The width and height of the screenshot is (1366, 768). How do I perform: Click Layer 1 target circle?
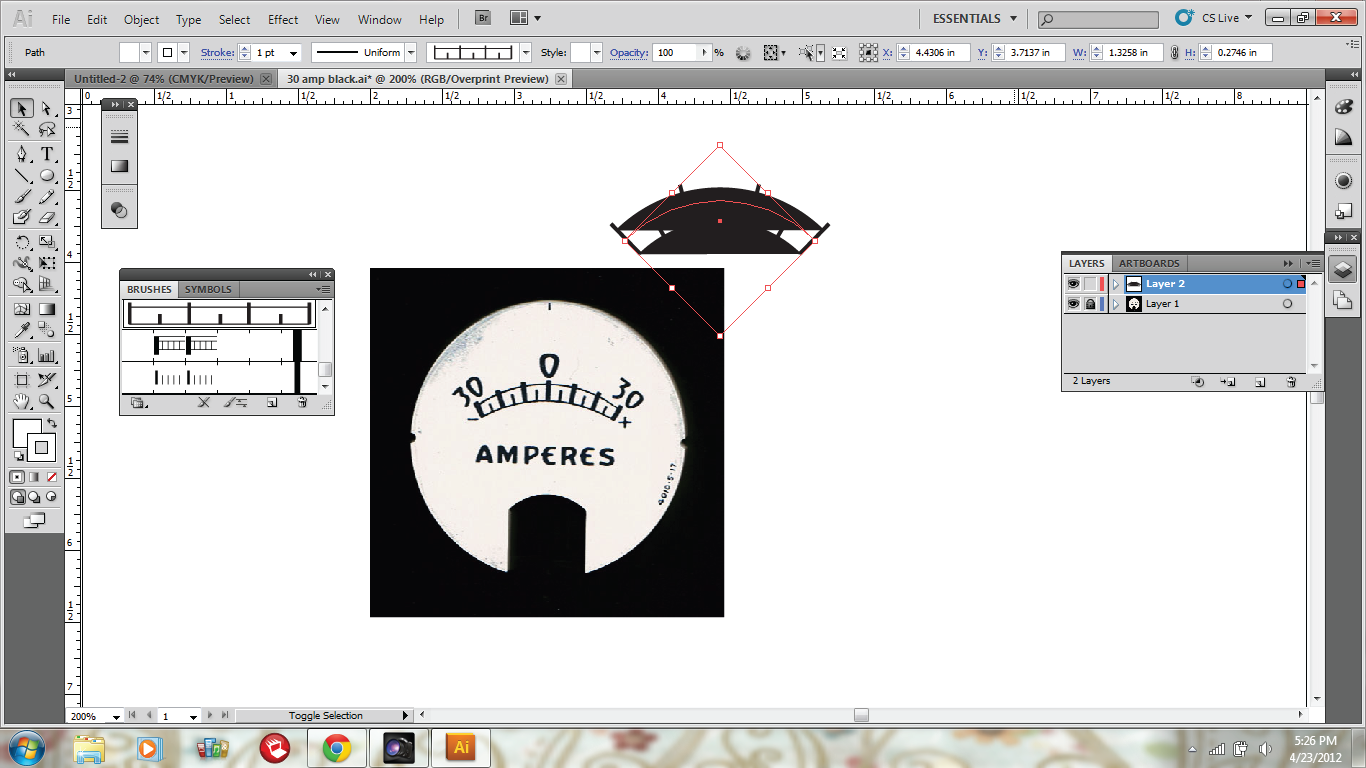tap(1287, 304)
